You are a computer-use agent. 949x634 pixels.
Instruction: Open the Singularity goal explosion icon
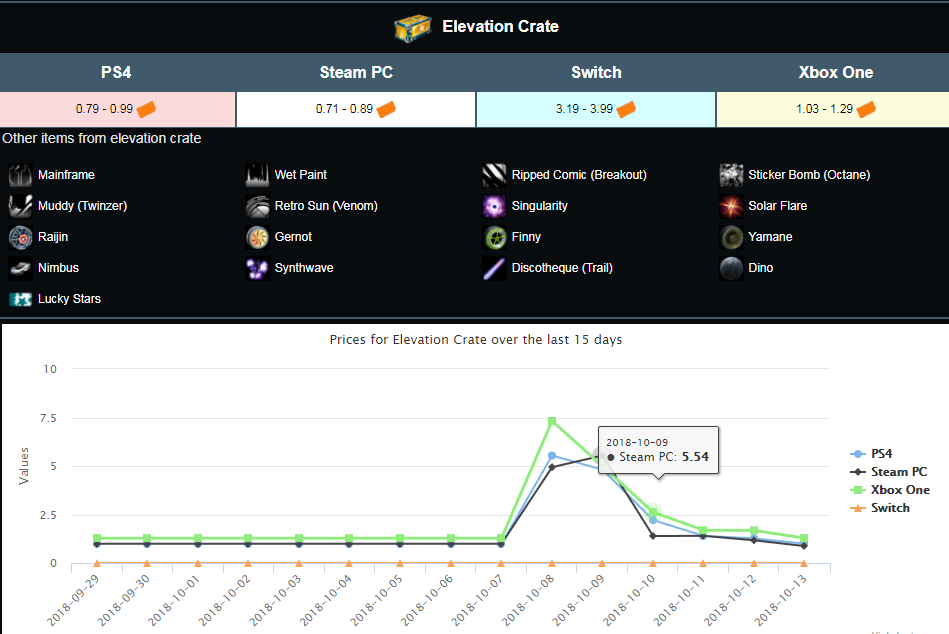tap(494, 206)
